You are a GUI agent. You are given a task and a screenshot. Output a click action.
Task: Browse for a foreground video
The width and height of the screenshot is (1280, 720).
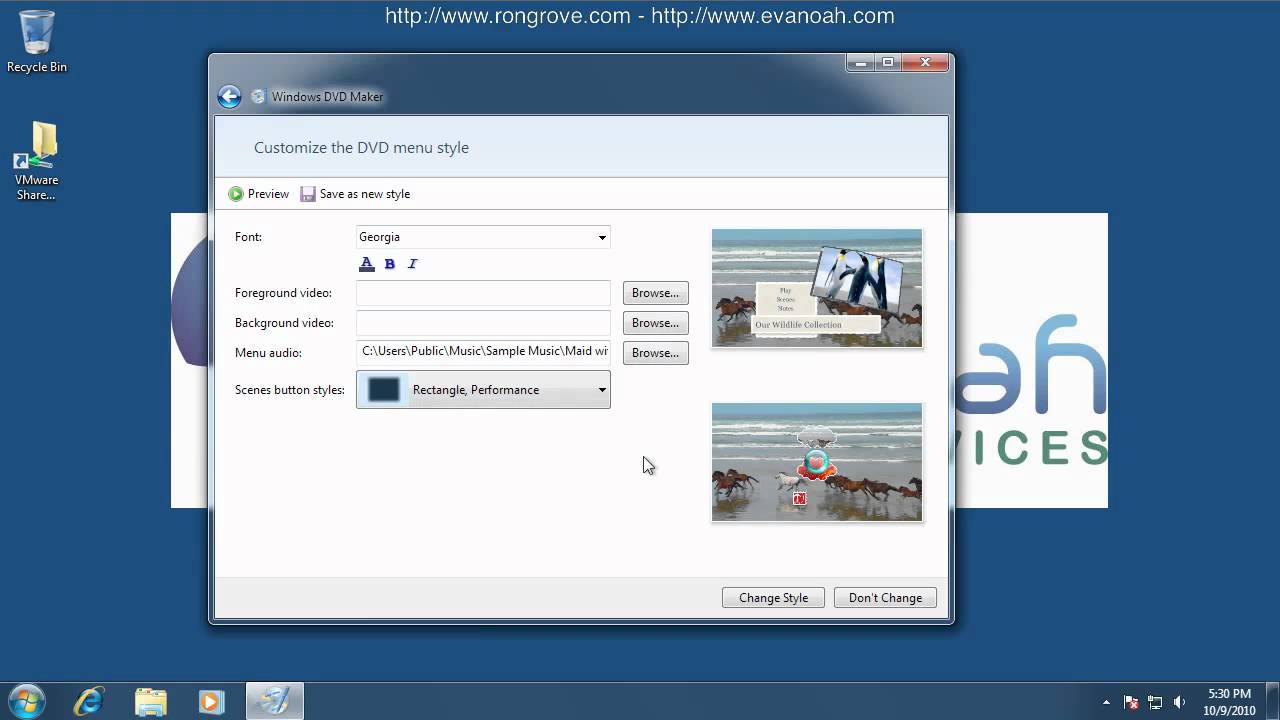point(656,293)
